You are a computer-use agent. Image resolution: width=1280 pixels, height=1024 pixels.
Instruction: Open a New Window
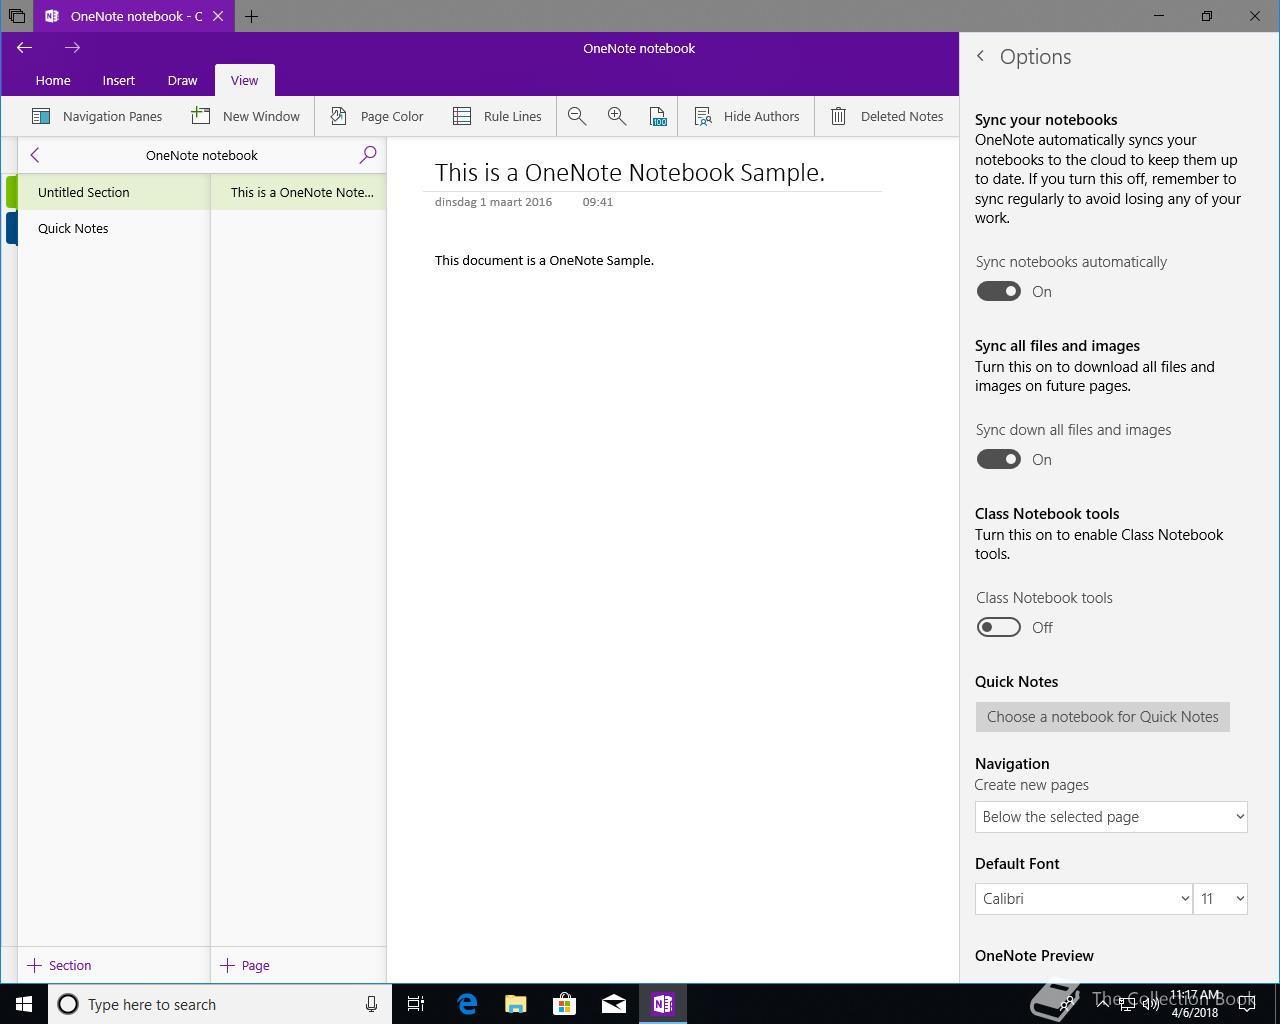245,116
